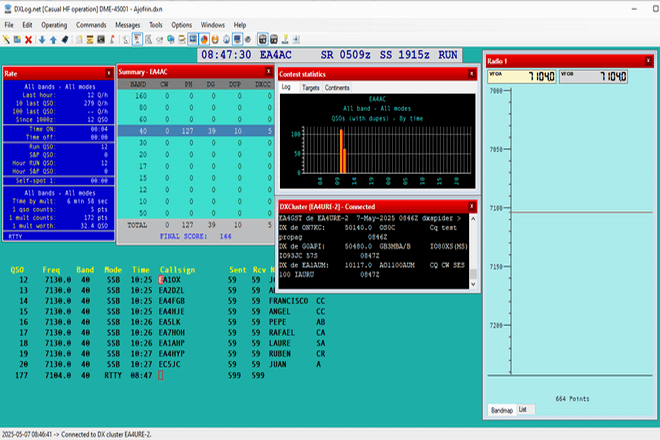Click the orange face toolbar icon

click(215, 40)
